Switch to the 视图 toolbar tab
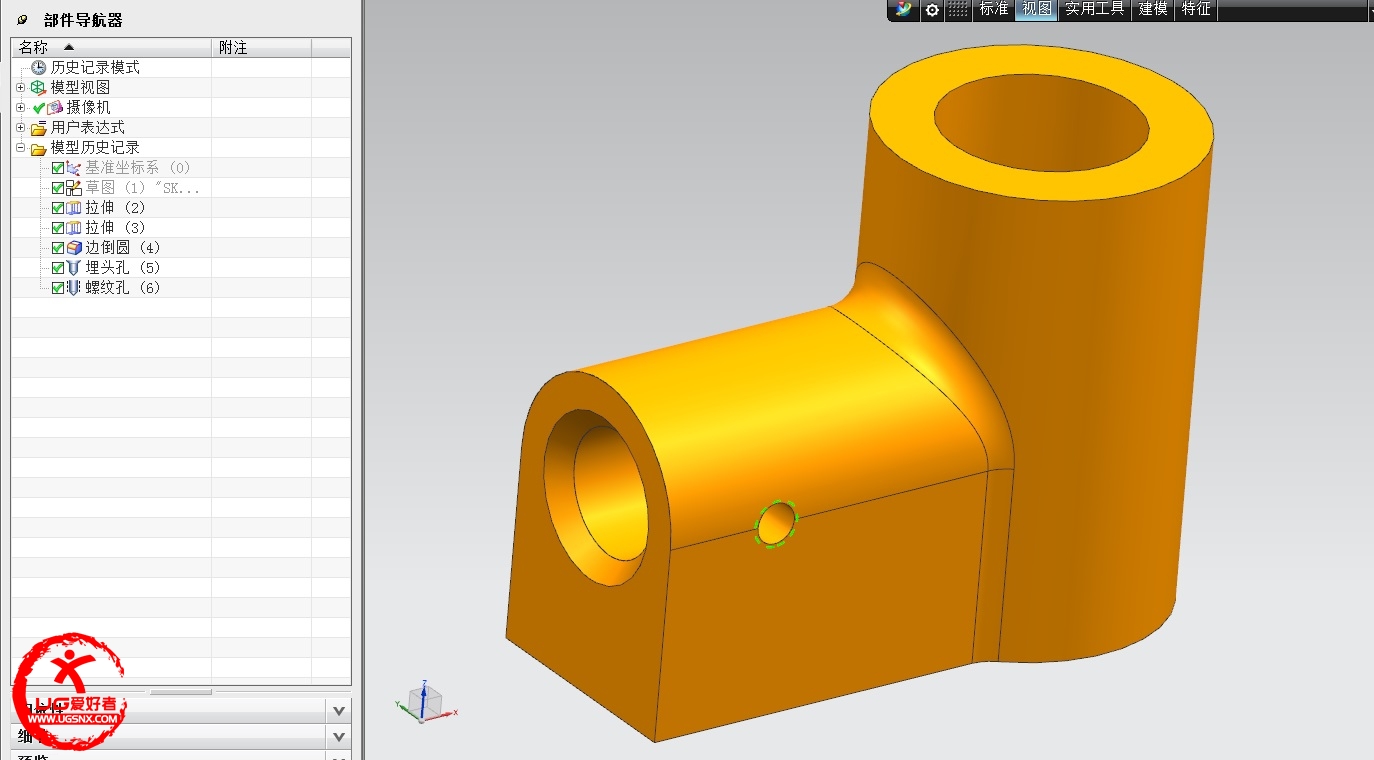The image size is (1374, 760). coord(1037,9)
